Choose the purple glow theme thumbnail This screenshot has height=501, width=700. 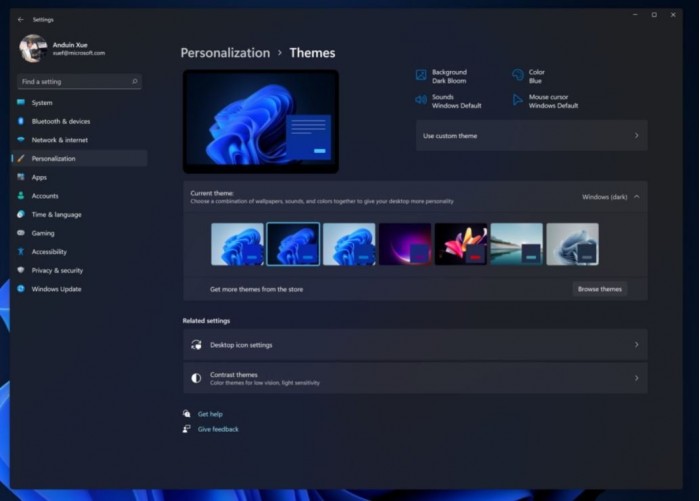click(405, 244)
